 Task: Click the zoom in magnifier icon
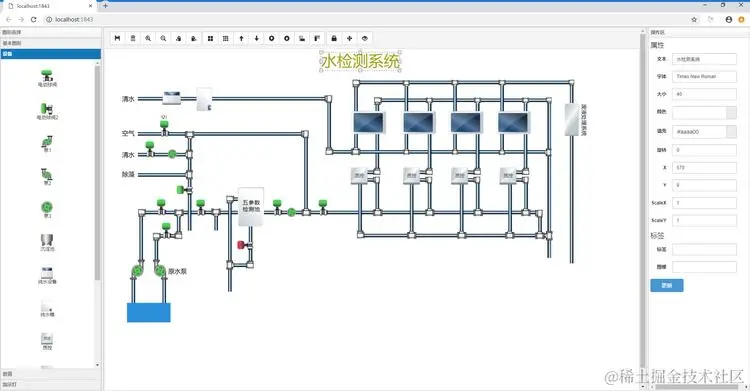(148, 38)
